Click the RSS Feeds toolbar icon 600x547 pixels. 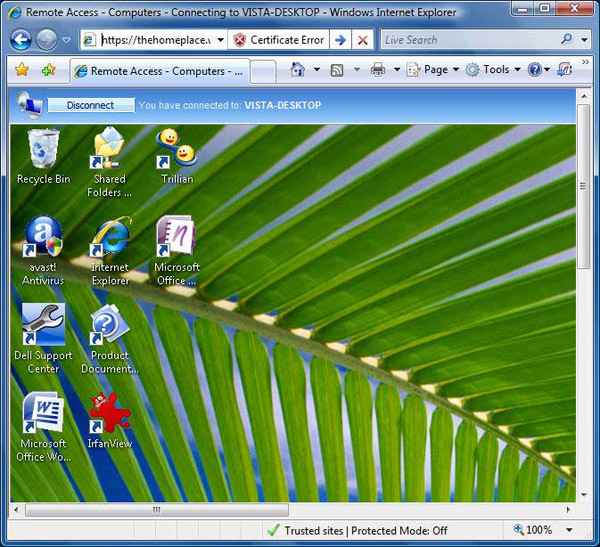[337, 70]
